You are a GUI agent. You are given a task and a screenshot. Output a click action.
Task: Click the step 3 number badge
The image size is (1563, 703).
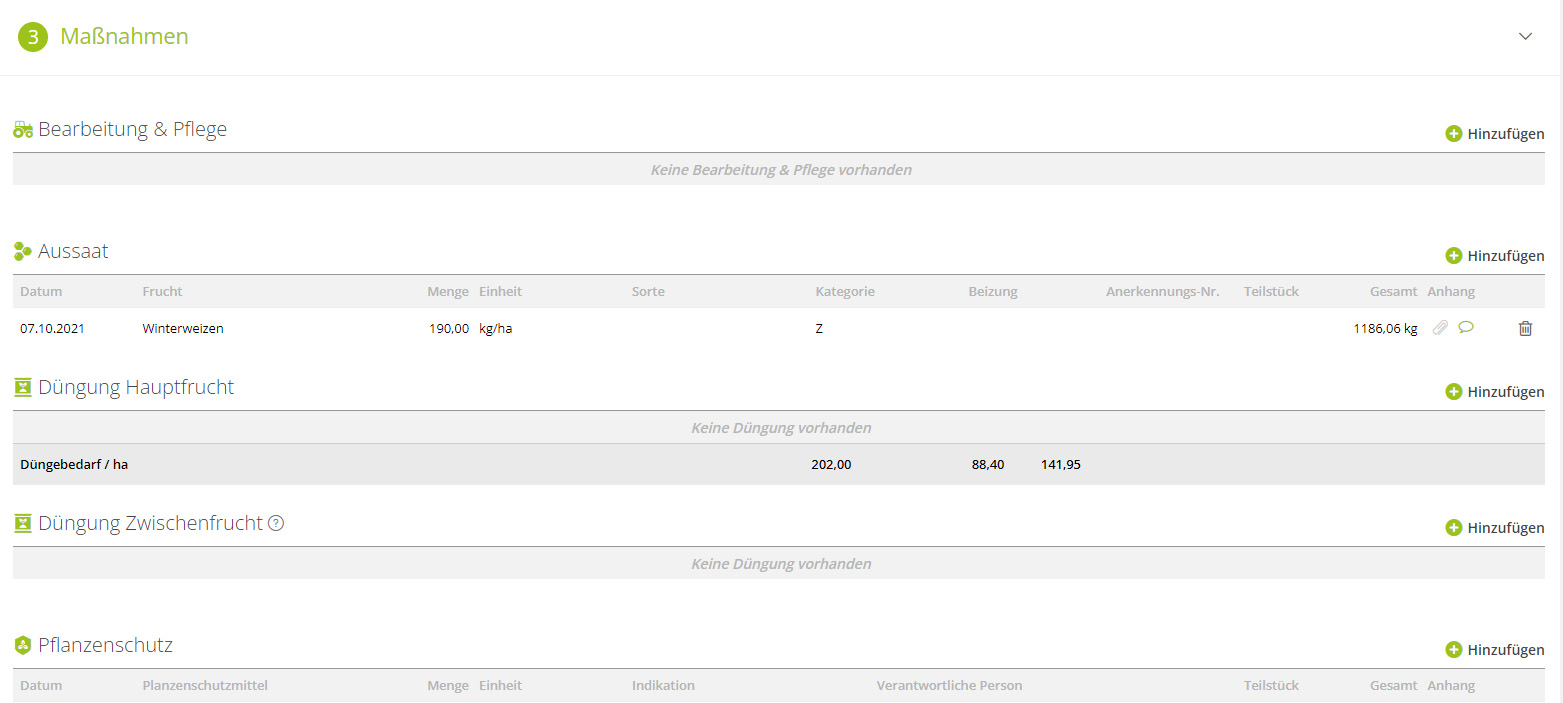[33, 37]
